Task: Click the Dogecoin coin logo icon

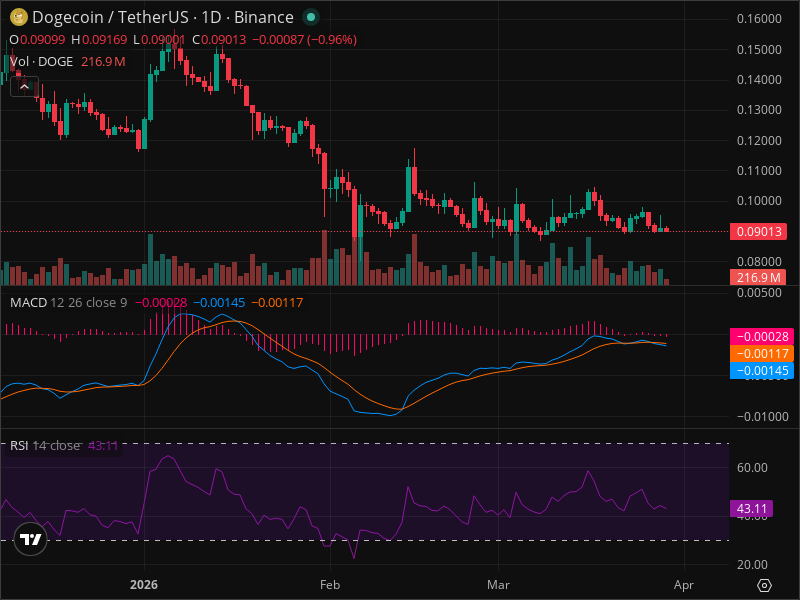Action: click(x=19, y=17)
